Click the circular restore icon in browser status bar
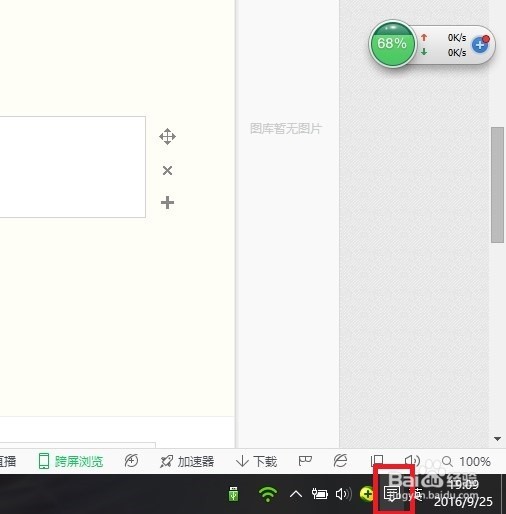This screenshot has height=514, width=506. [x=131, y=461]
